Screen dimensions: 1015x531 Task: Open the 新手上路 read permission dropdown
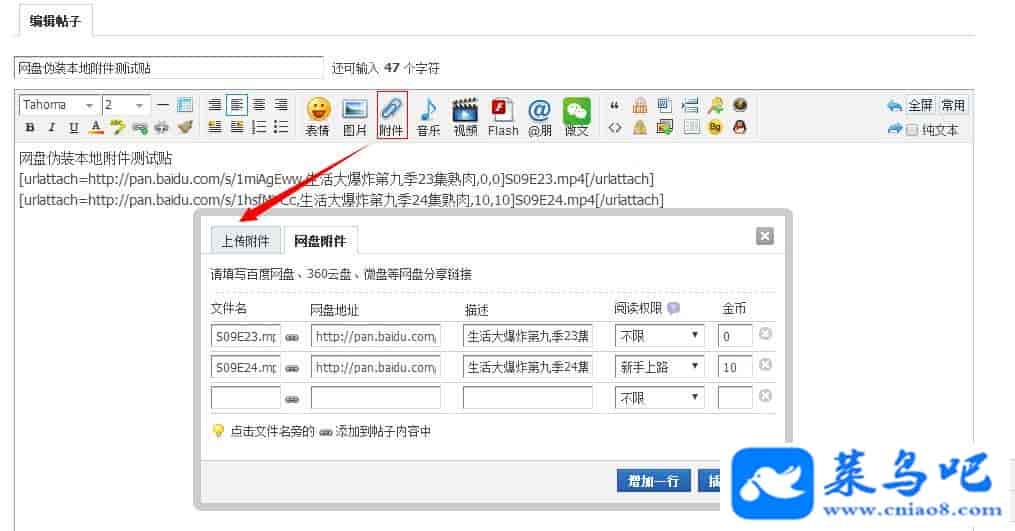(x=659, y=367)
